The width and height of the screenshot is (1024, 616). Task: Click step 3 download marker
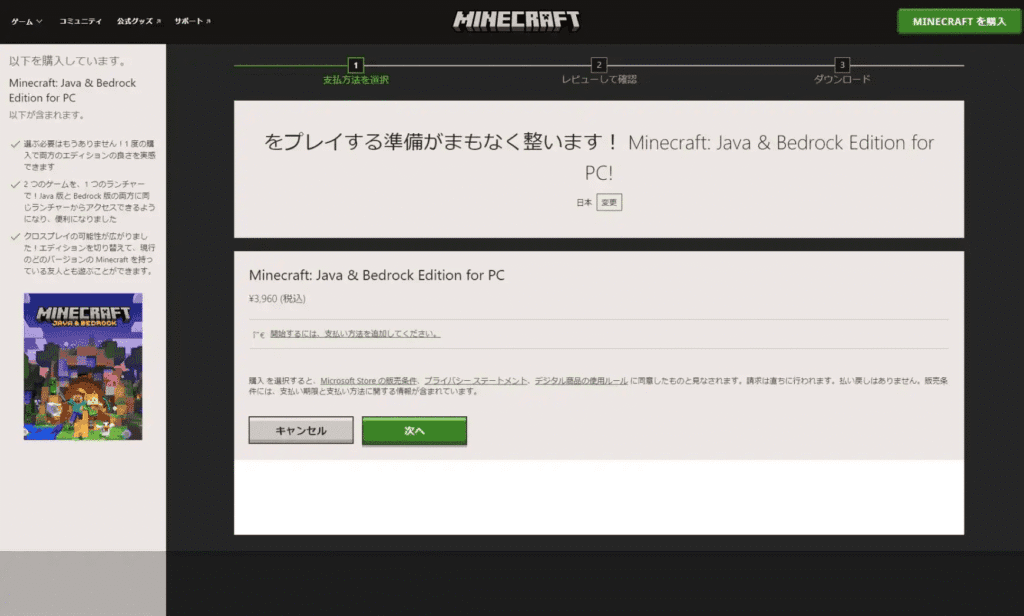[x=841, y=64]
